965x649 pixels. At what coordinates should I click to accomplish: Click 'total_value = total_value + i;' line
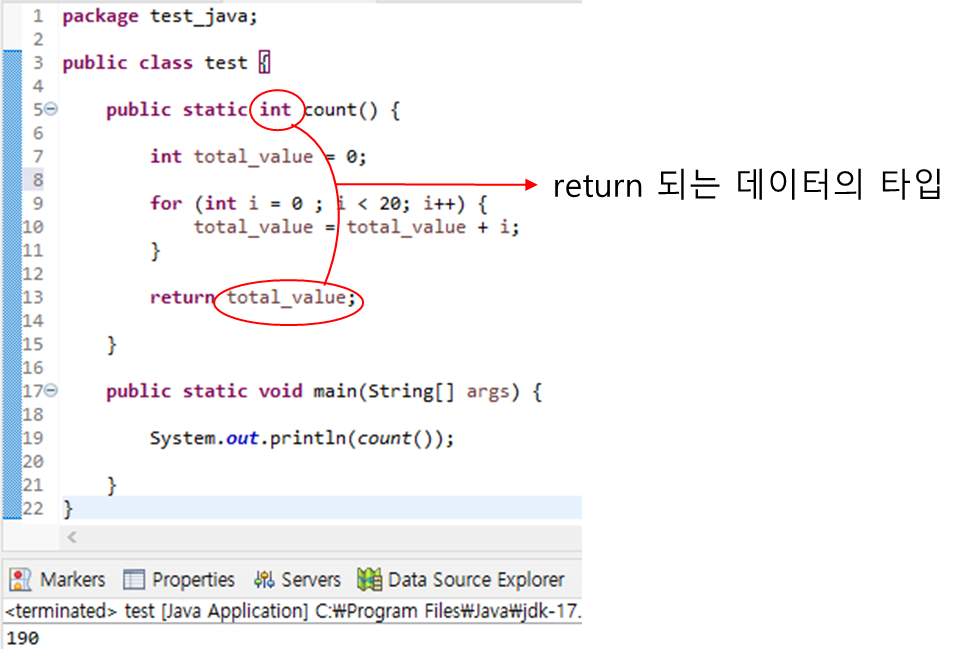[356, 228]
